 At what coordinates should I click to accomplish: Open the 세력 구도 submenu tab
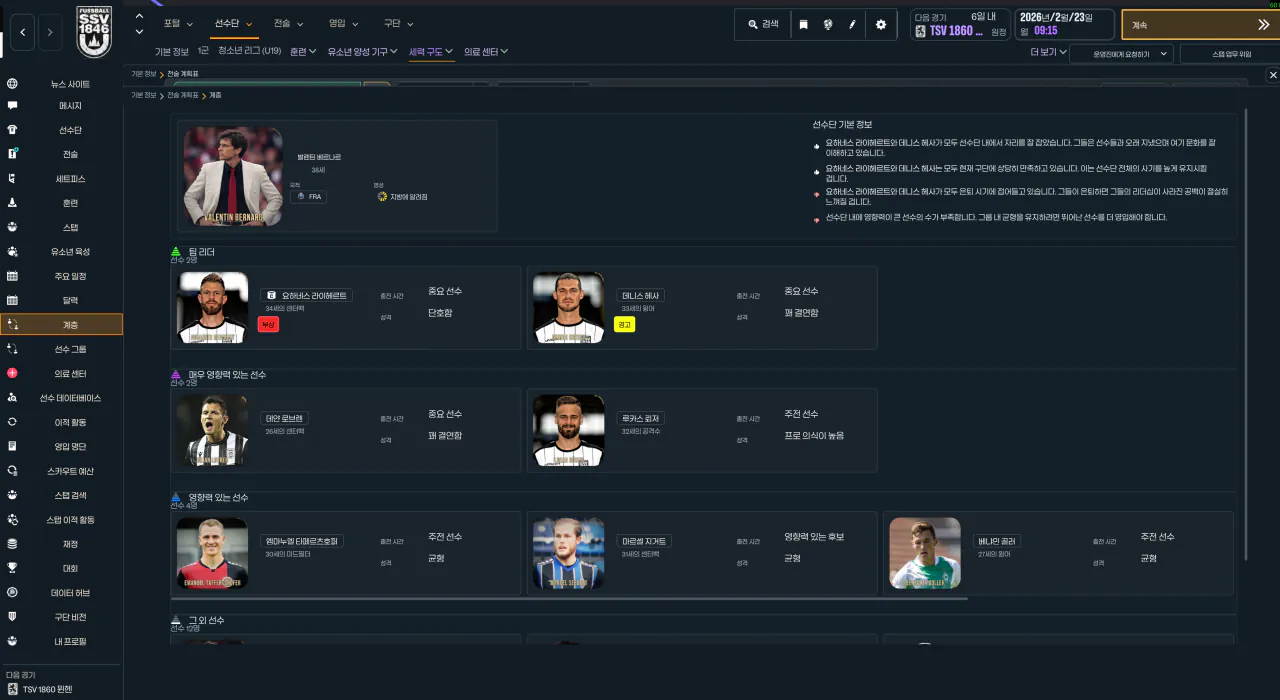click(x=431, y=51)
